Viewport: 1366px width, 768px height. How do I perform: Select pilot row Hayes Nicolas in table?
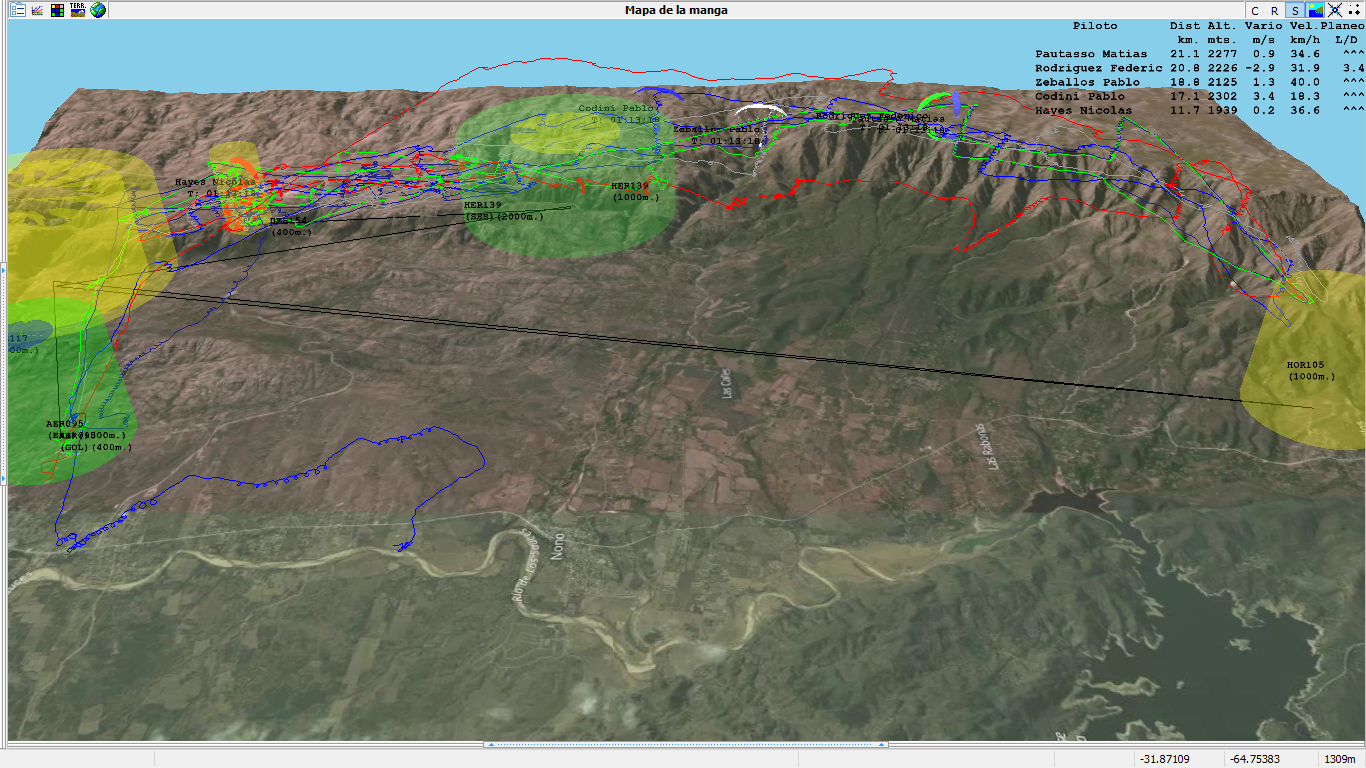click(x=1198, y=110)
